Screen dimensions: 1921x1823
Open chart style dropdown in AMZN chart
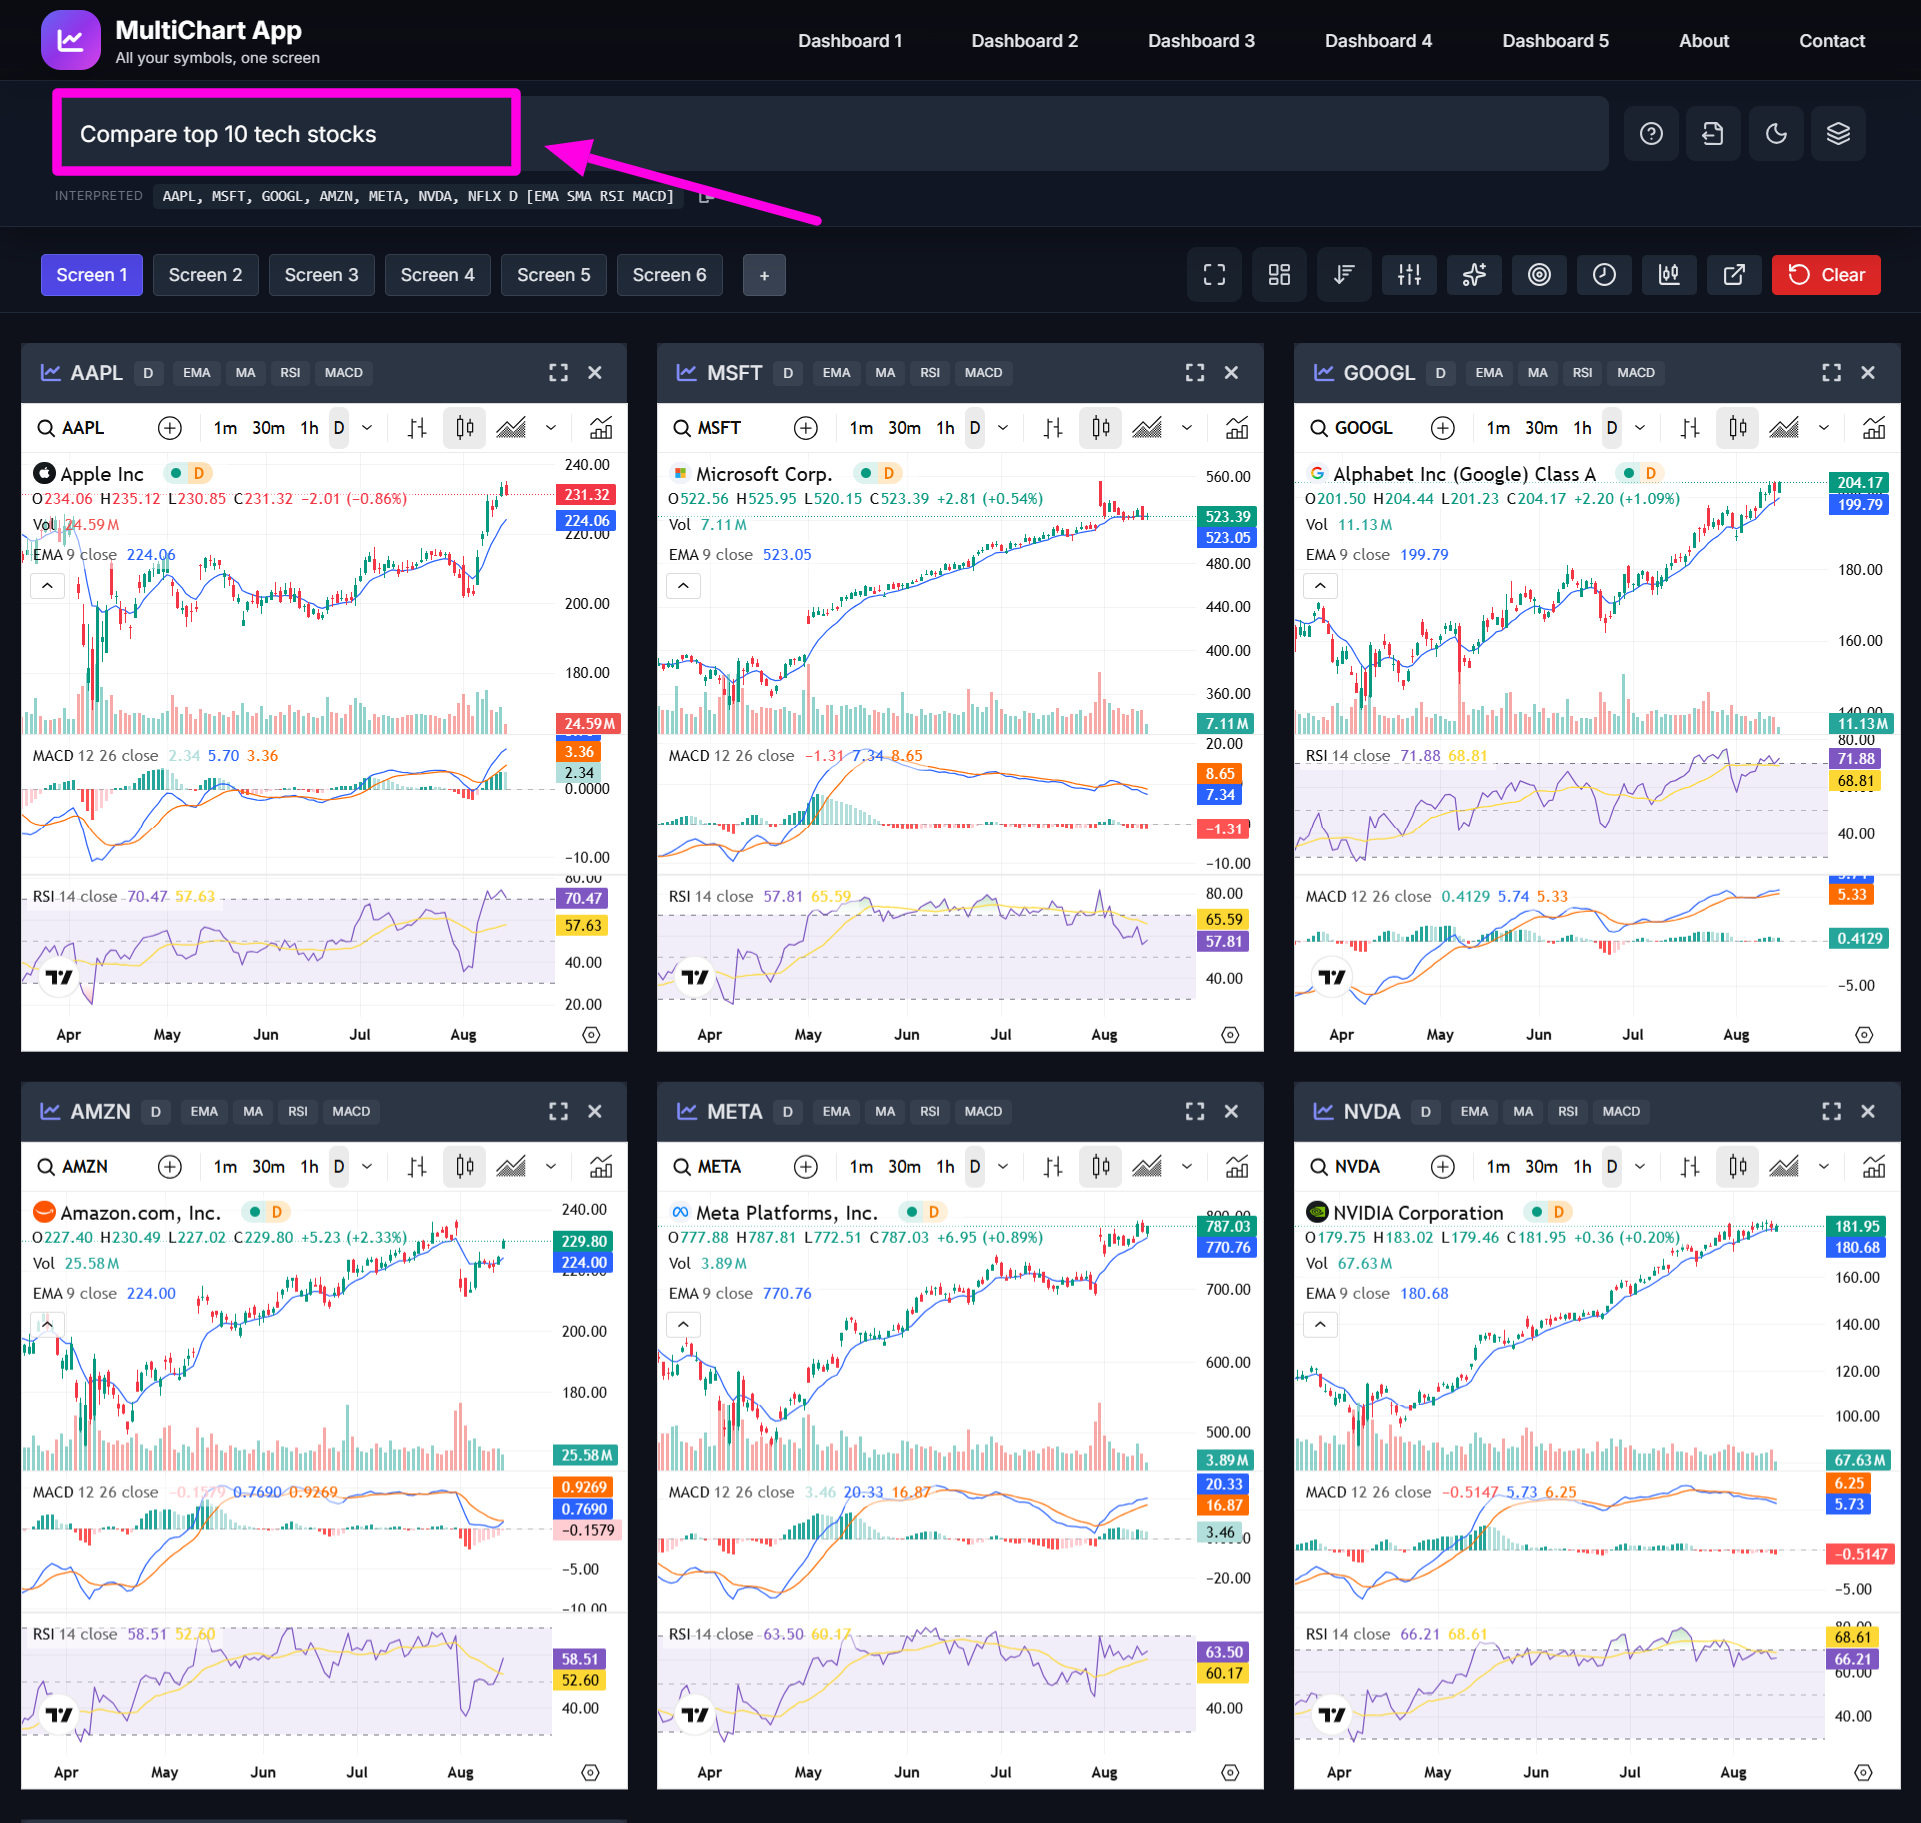pyautogui.click(x=551, y=1167)
